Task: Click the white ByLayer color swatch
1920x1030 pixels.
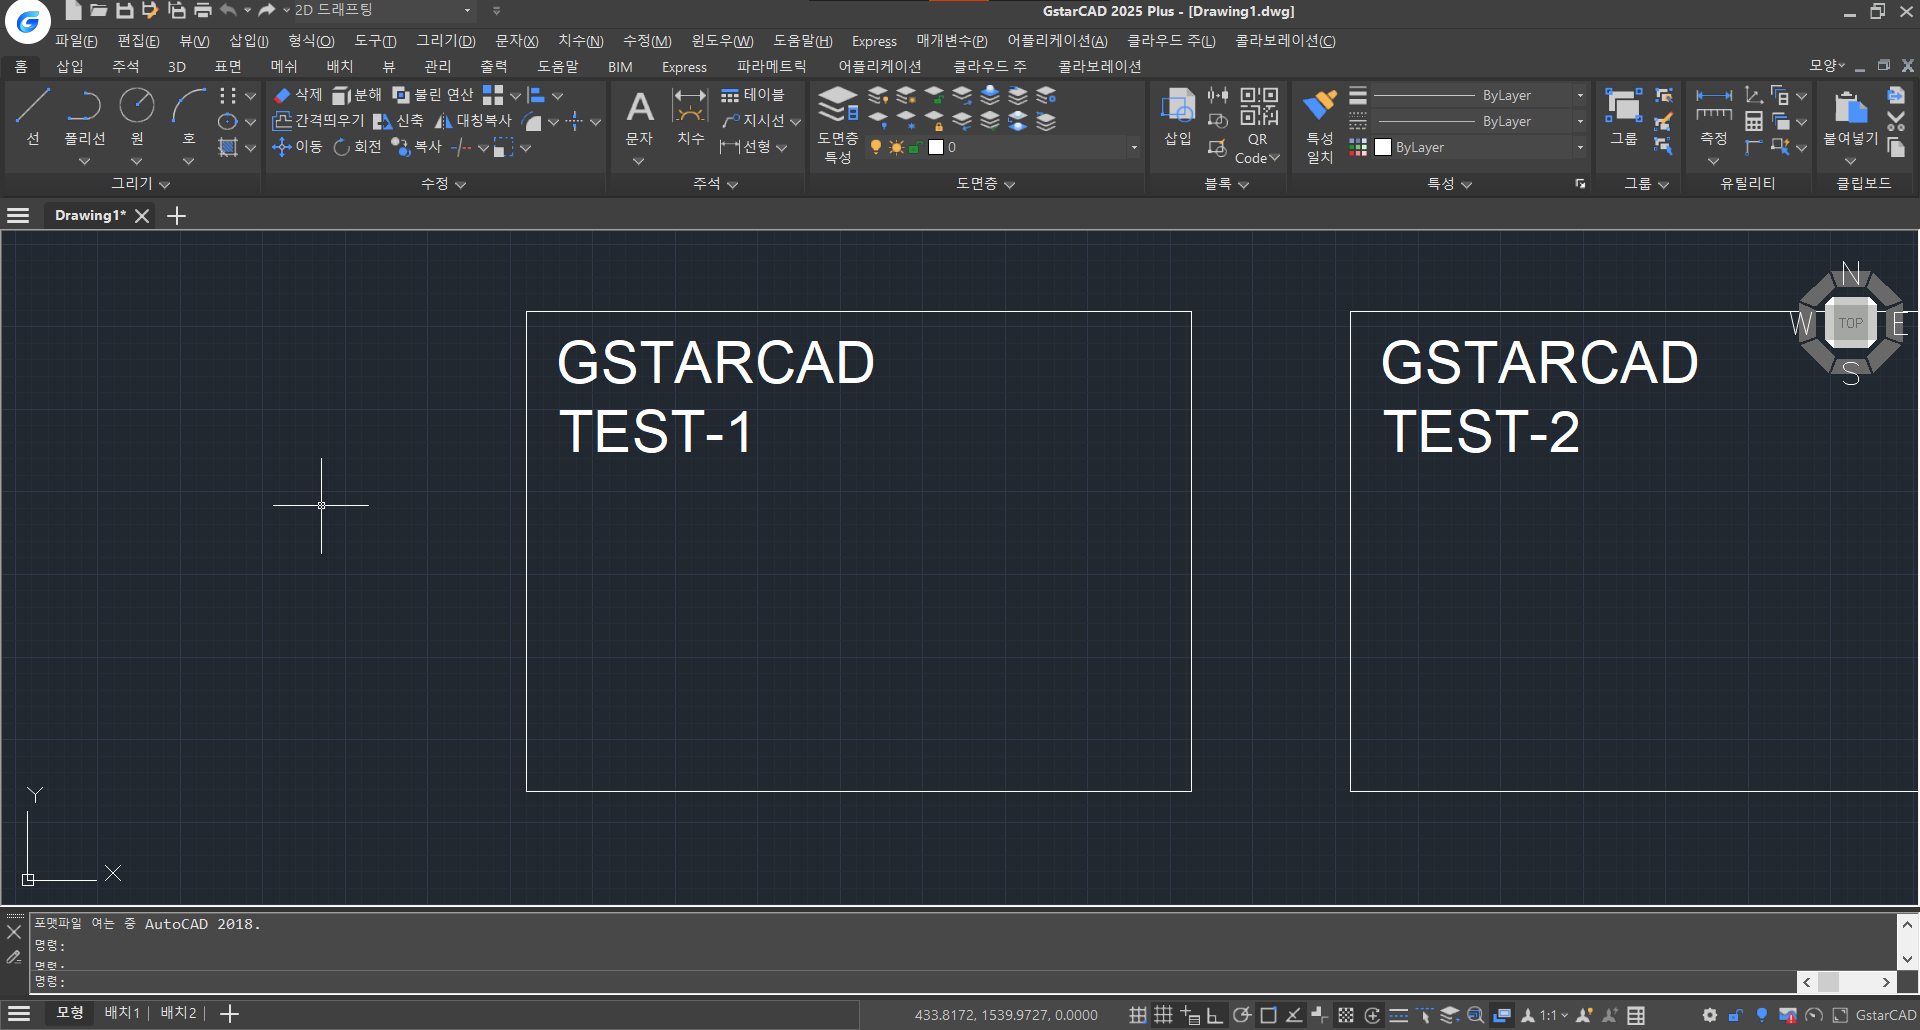Action: pos(1383,147)
